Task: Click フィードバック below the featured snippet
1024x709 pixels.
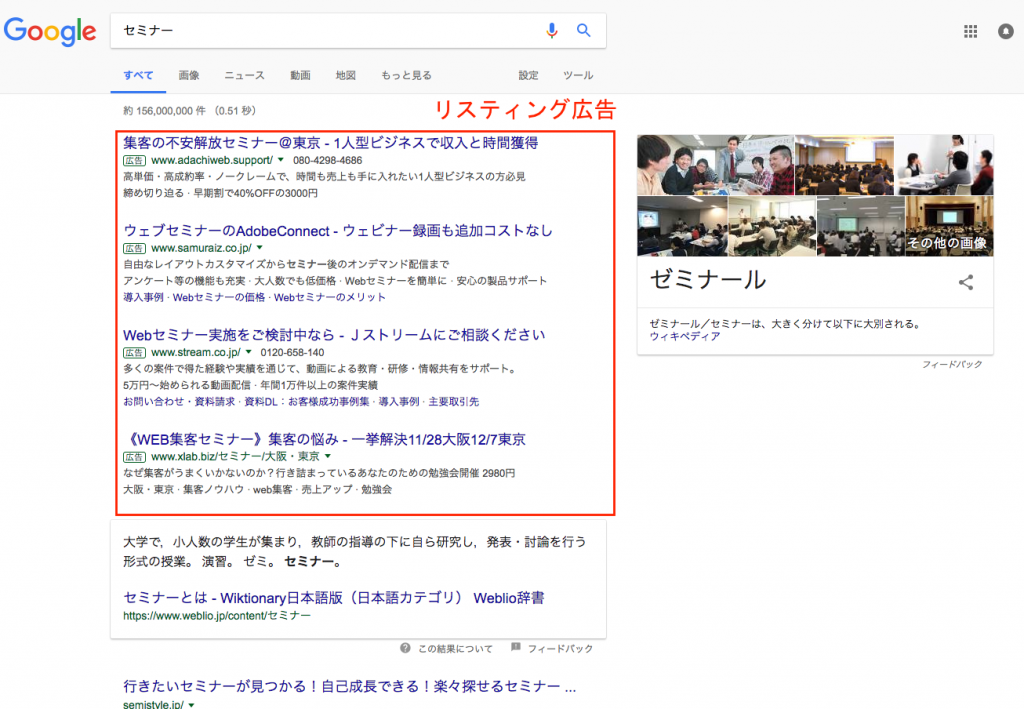Action: coord(560,648)
